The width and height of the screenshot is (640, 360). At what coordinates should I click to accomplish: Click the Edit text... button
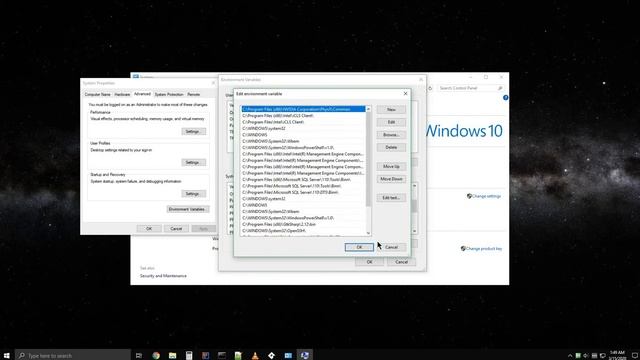pyautogui.click(x=391, y=198)
